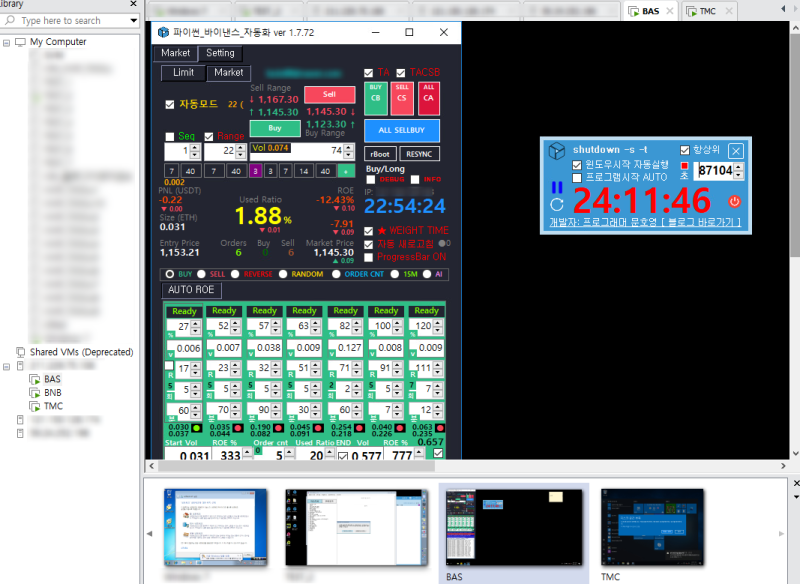Switch to the BAS VM tab
The height and width of the screenshot is (584, 800).
[x=651, y=11]
